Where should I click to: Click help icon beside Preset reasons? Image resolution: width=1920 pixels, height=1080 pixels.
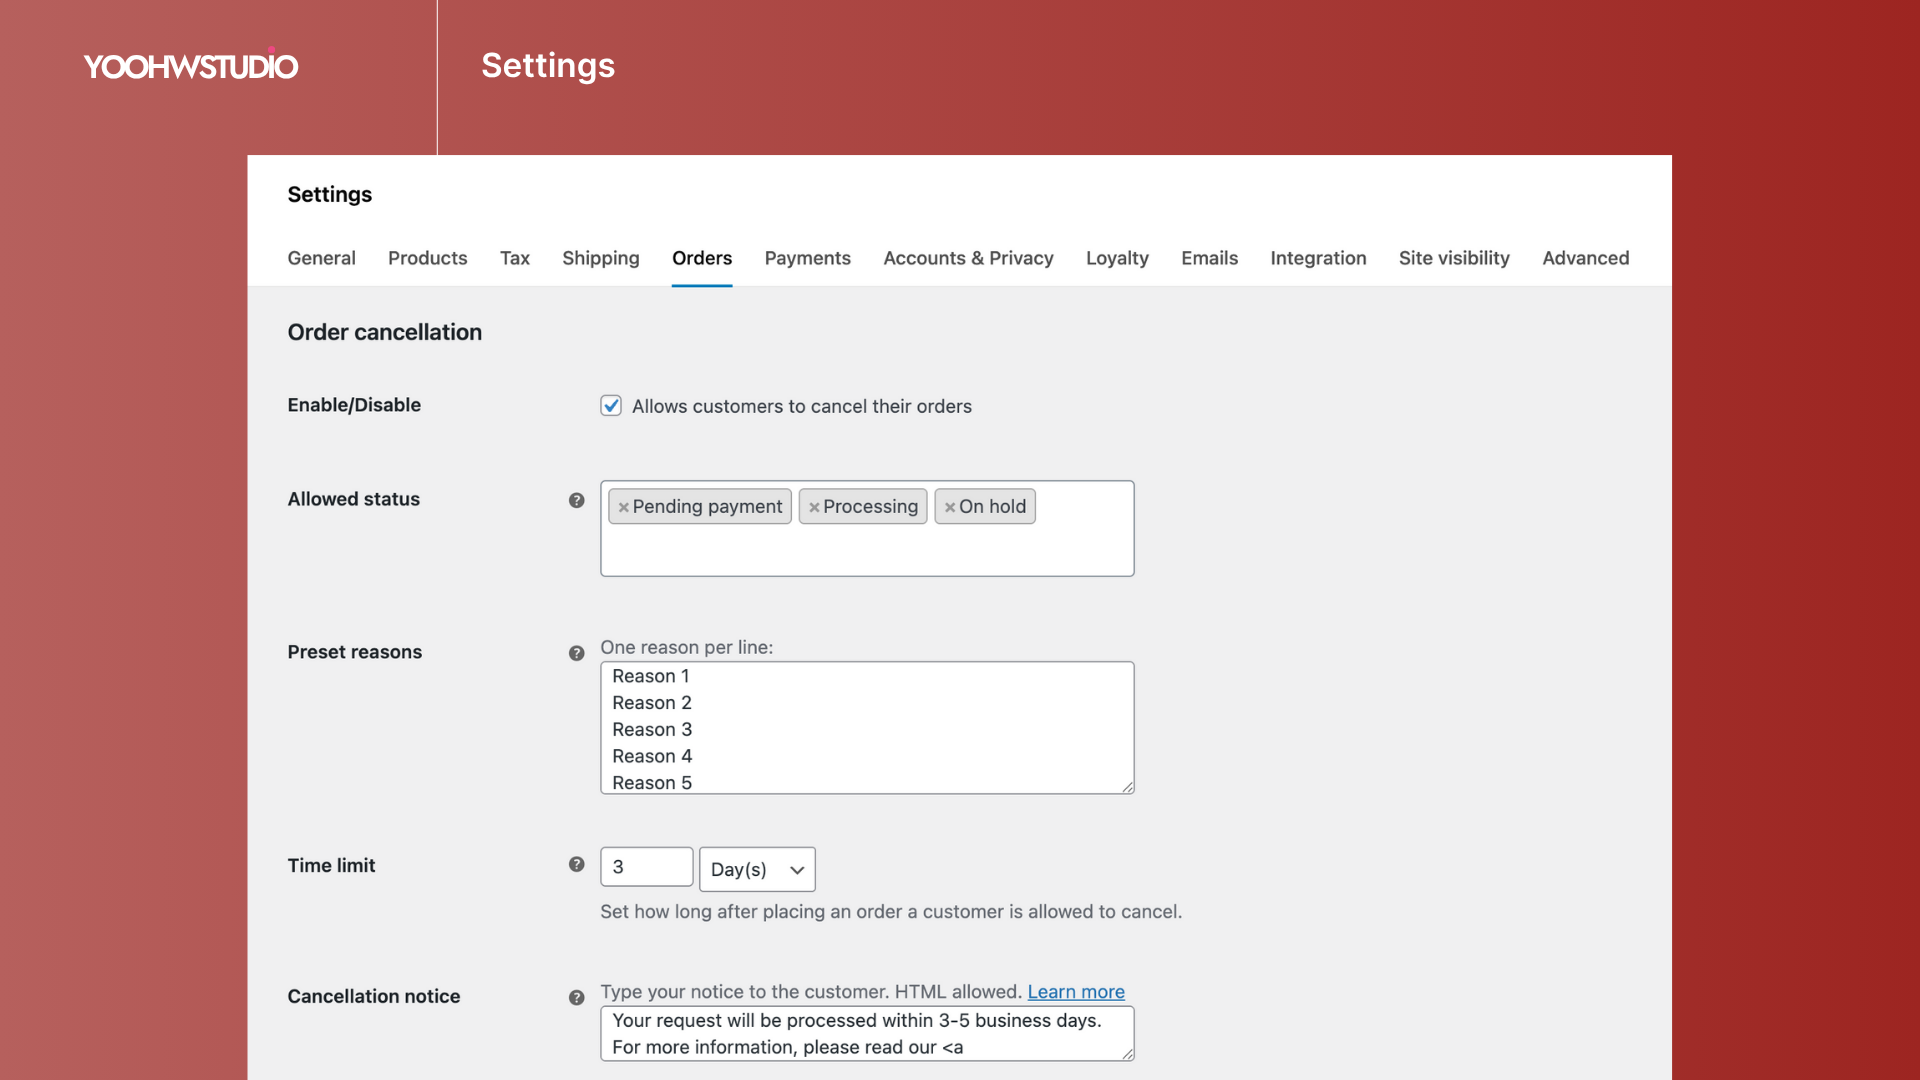click(576, 653)
